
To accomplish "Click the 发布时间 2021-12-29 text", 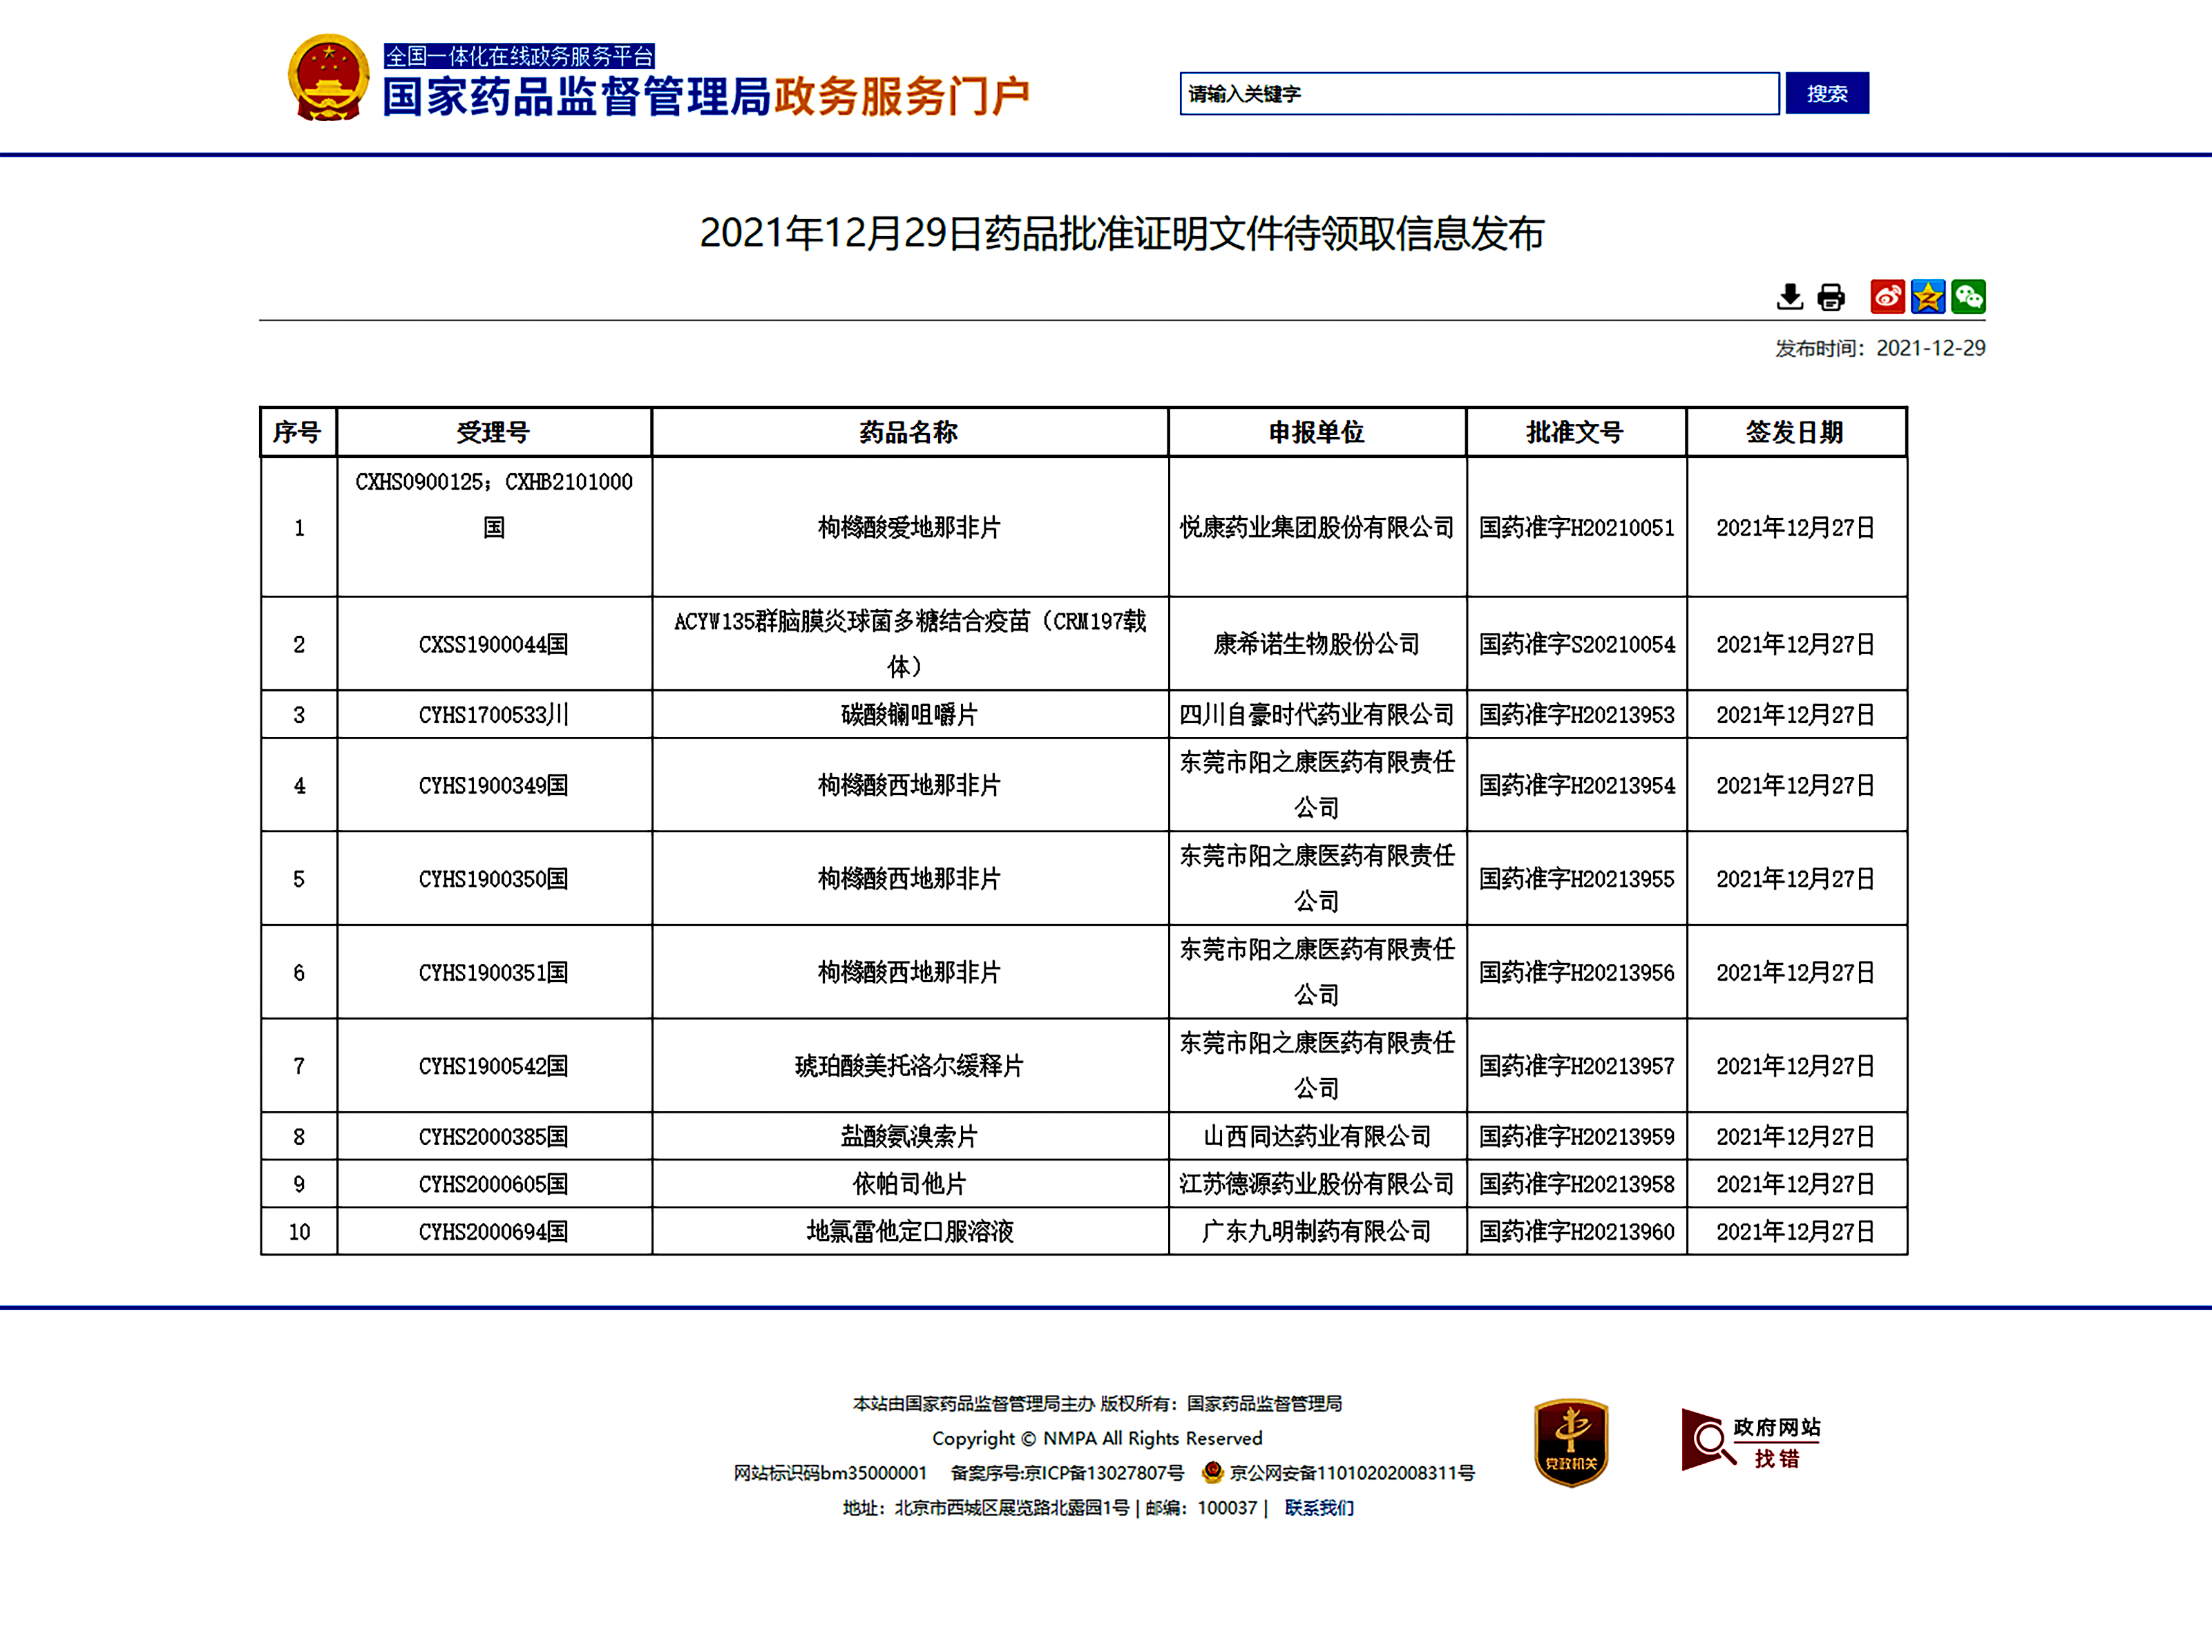I will pyautogui.click(x=1880, y=348).
